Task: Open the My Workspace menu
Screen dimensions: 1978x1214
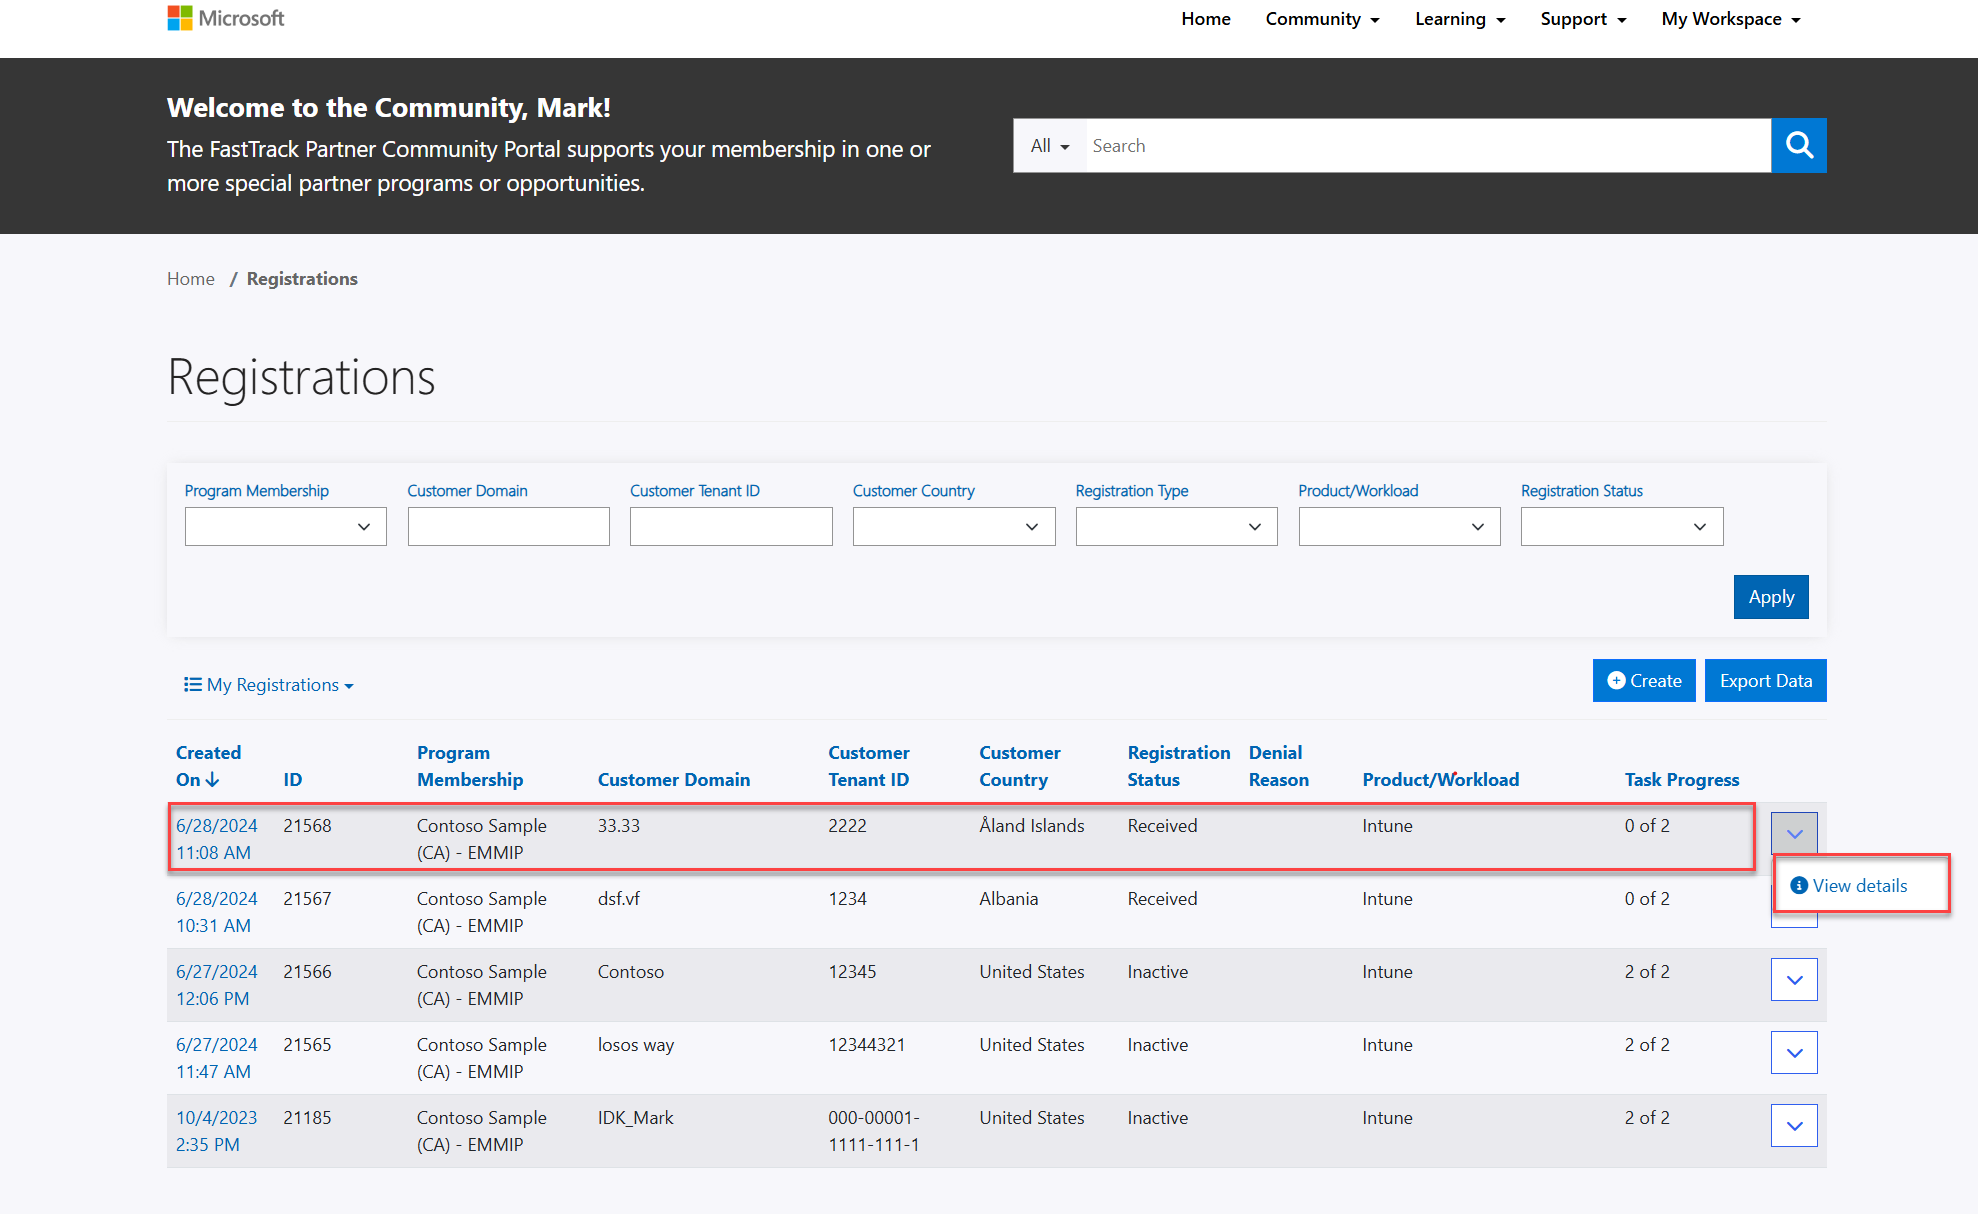Action: (x=1731, y=19)
